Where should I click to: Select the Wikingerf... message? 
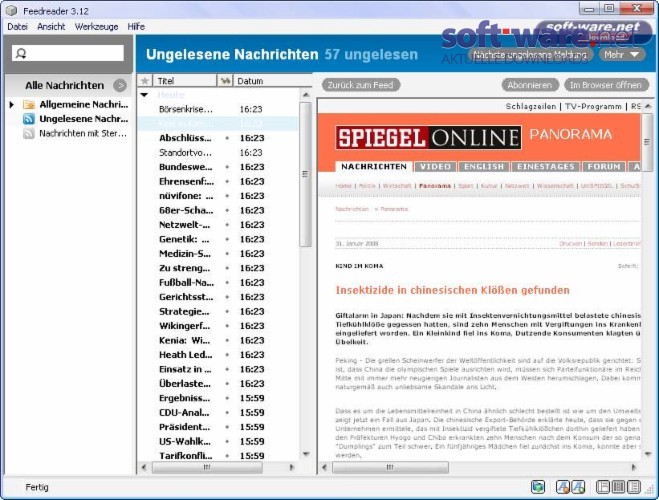tap(218, 326)
